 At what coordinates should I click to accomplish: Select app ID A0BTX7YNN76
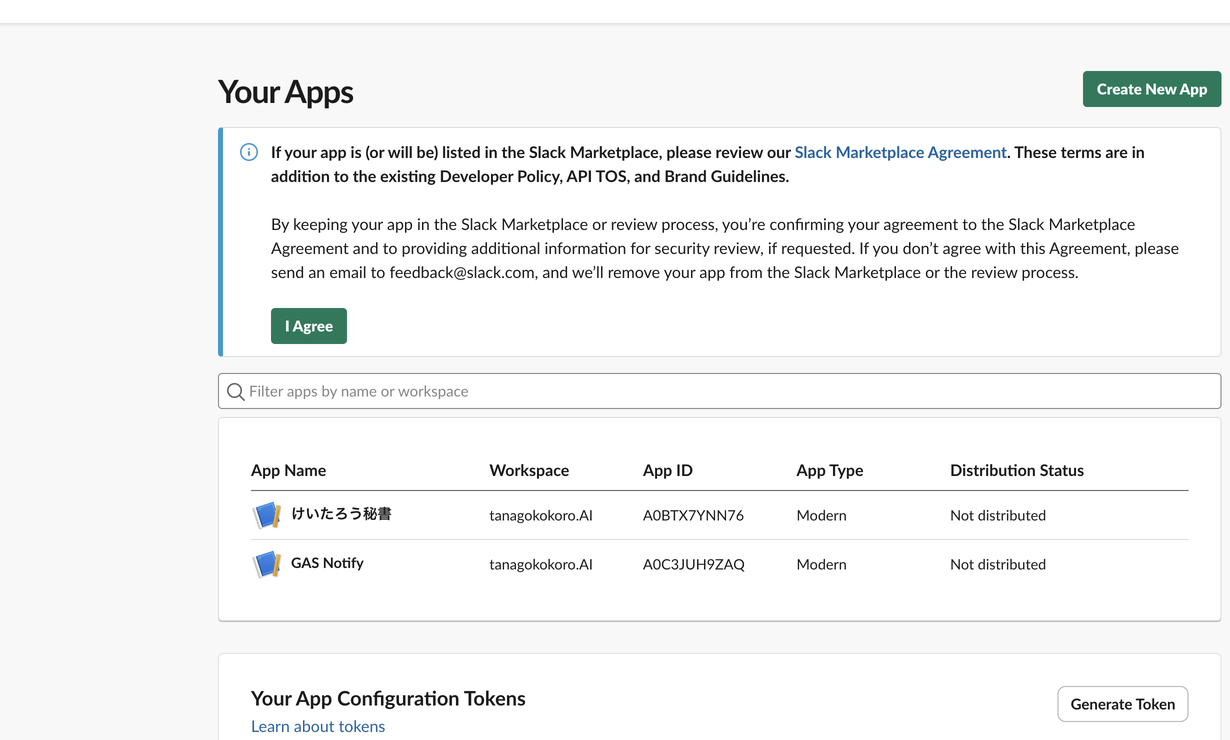click(x=693, y=515)
